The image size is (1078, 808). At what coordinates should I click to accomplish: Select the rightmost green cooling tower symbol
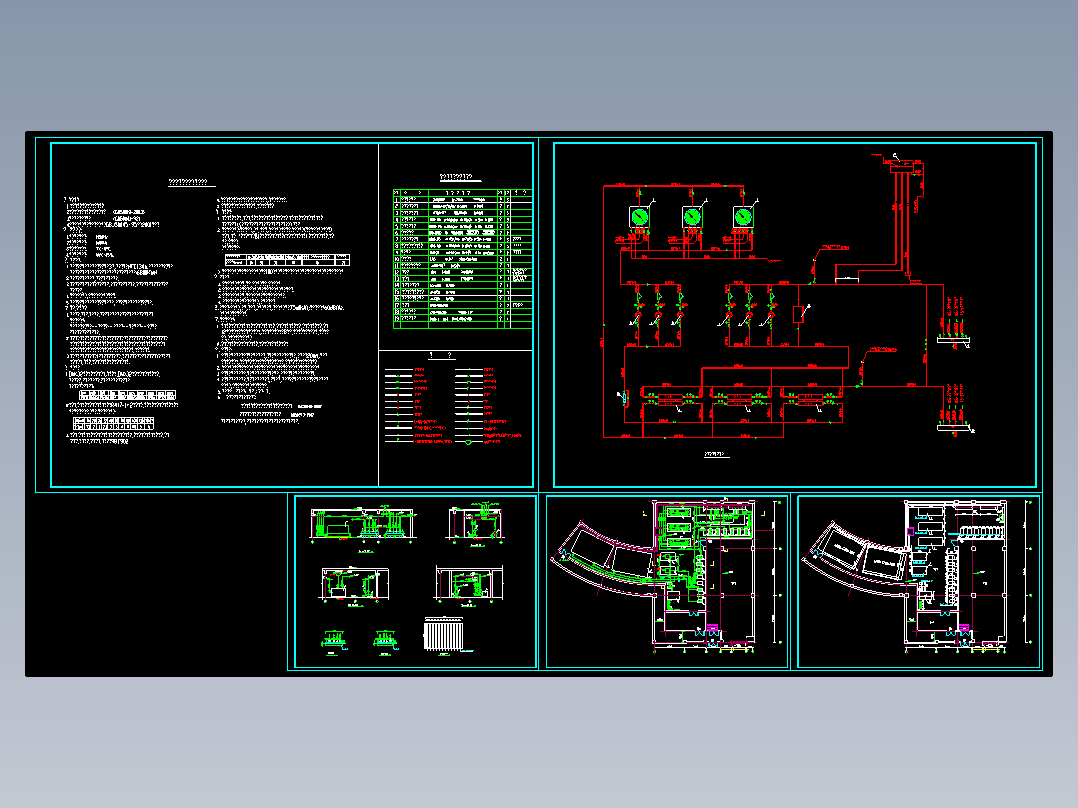[743, 217]
